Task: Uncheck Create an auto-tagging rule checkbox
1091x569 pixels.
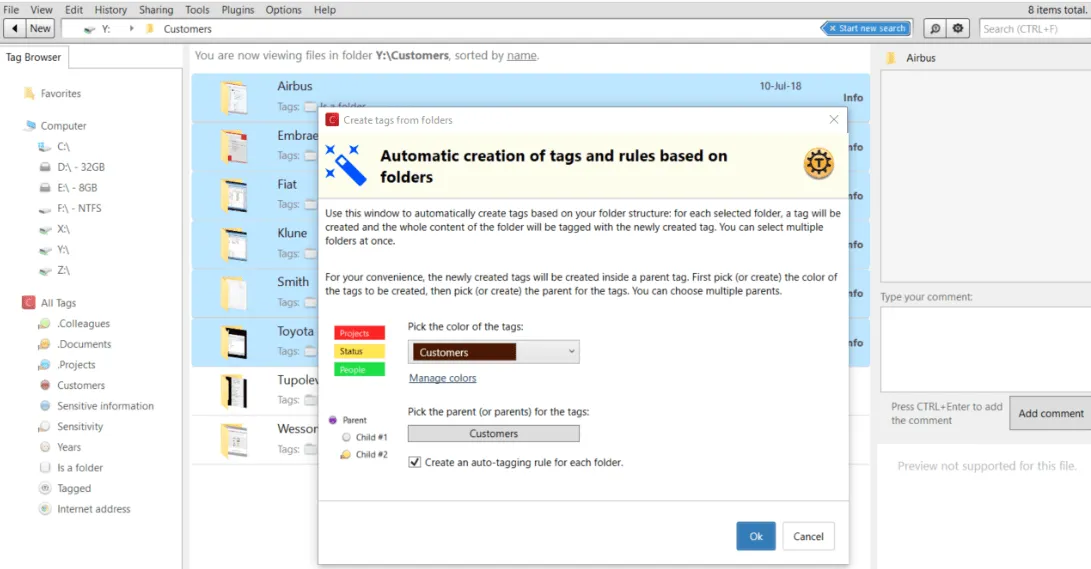Action: [x=415, y=462]
